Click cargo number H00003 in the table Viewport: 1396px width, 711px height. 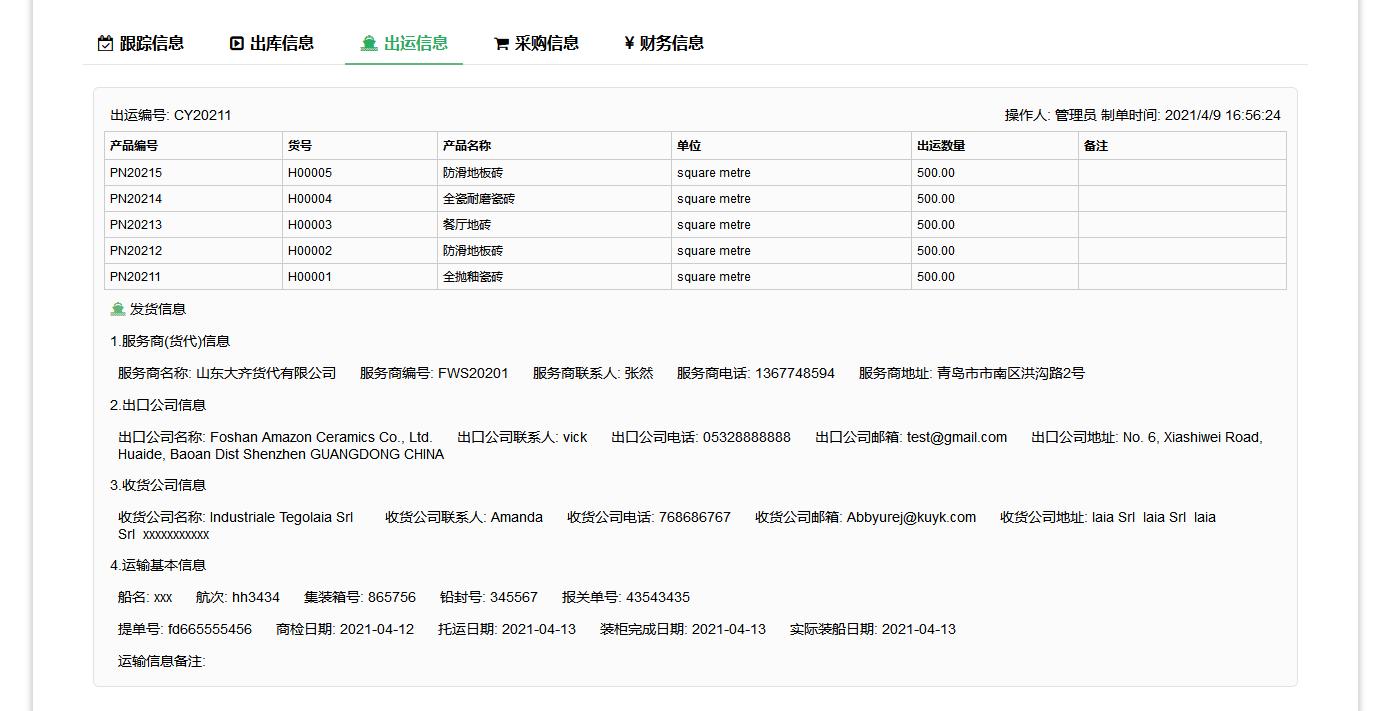coord(310,224)
